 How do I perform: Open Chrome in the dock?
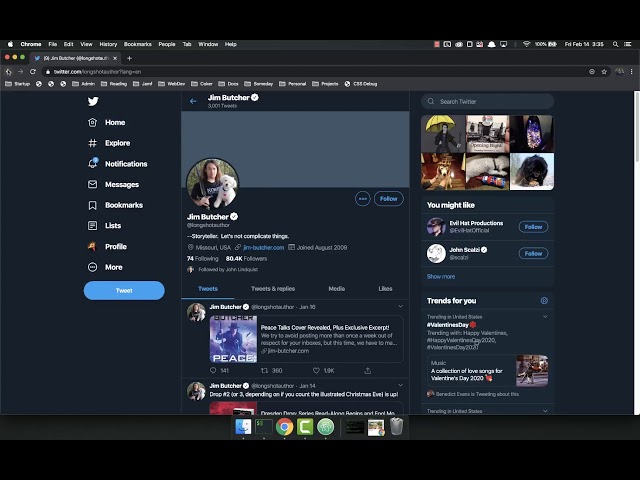[284, 427]
